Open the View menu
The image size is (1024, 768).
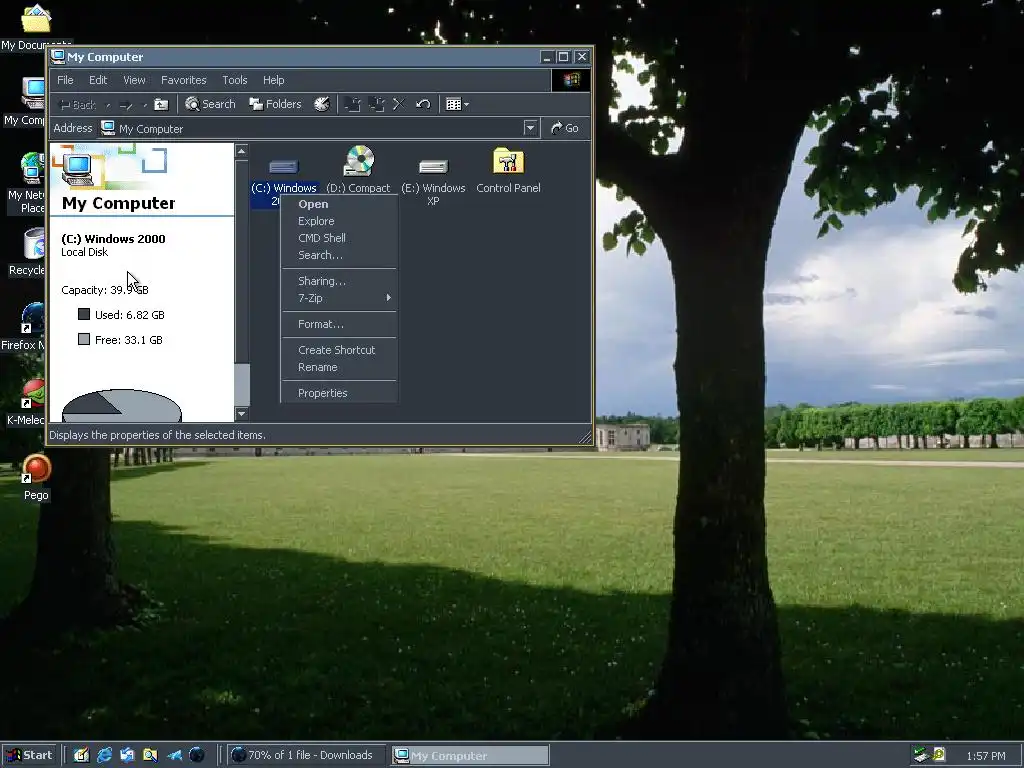click(134, 80)
